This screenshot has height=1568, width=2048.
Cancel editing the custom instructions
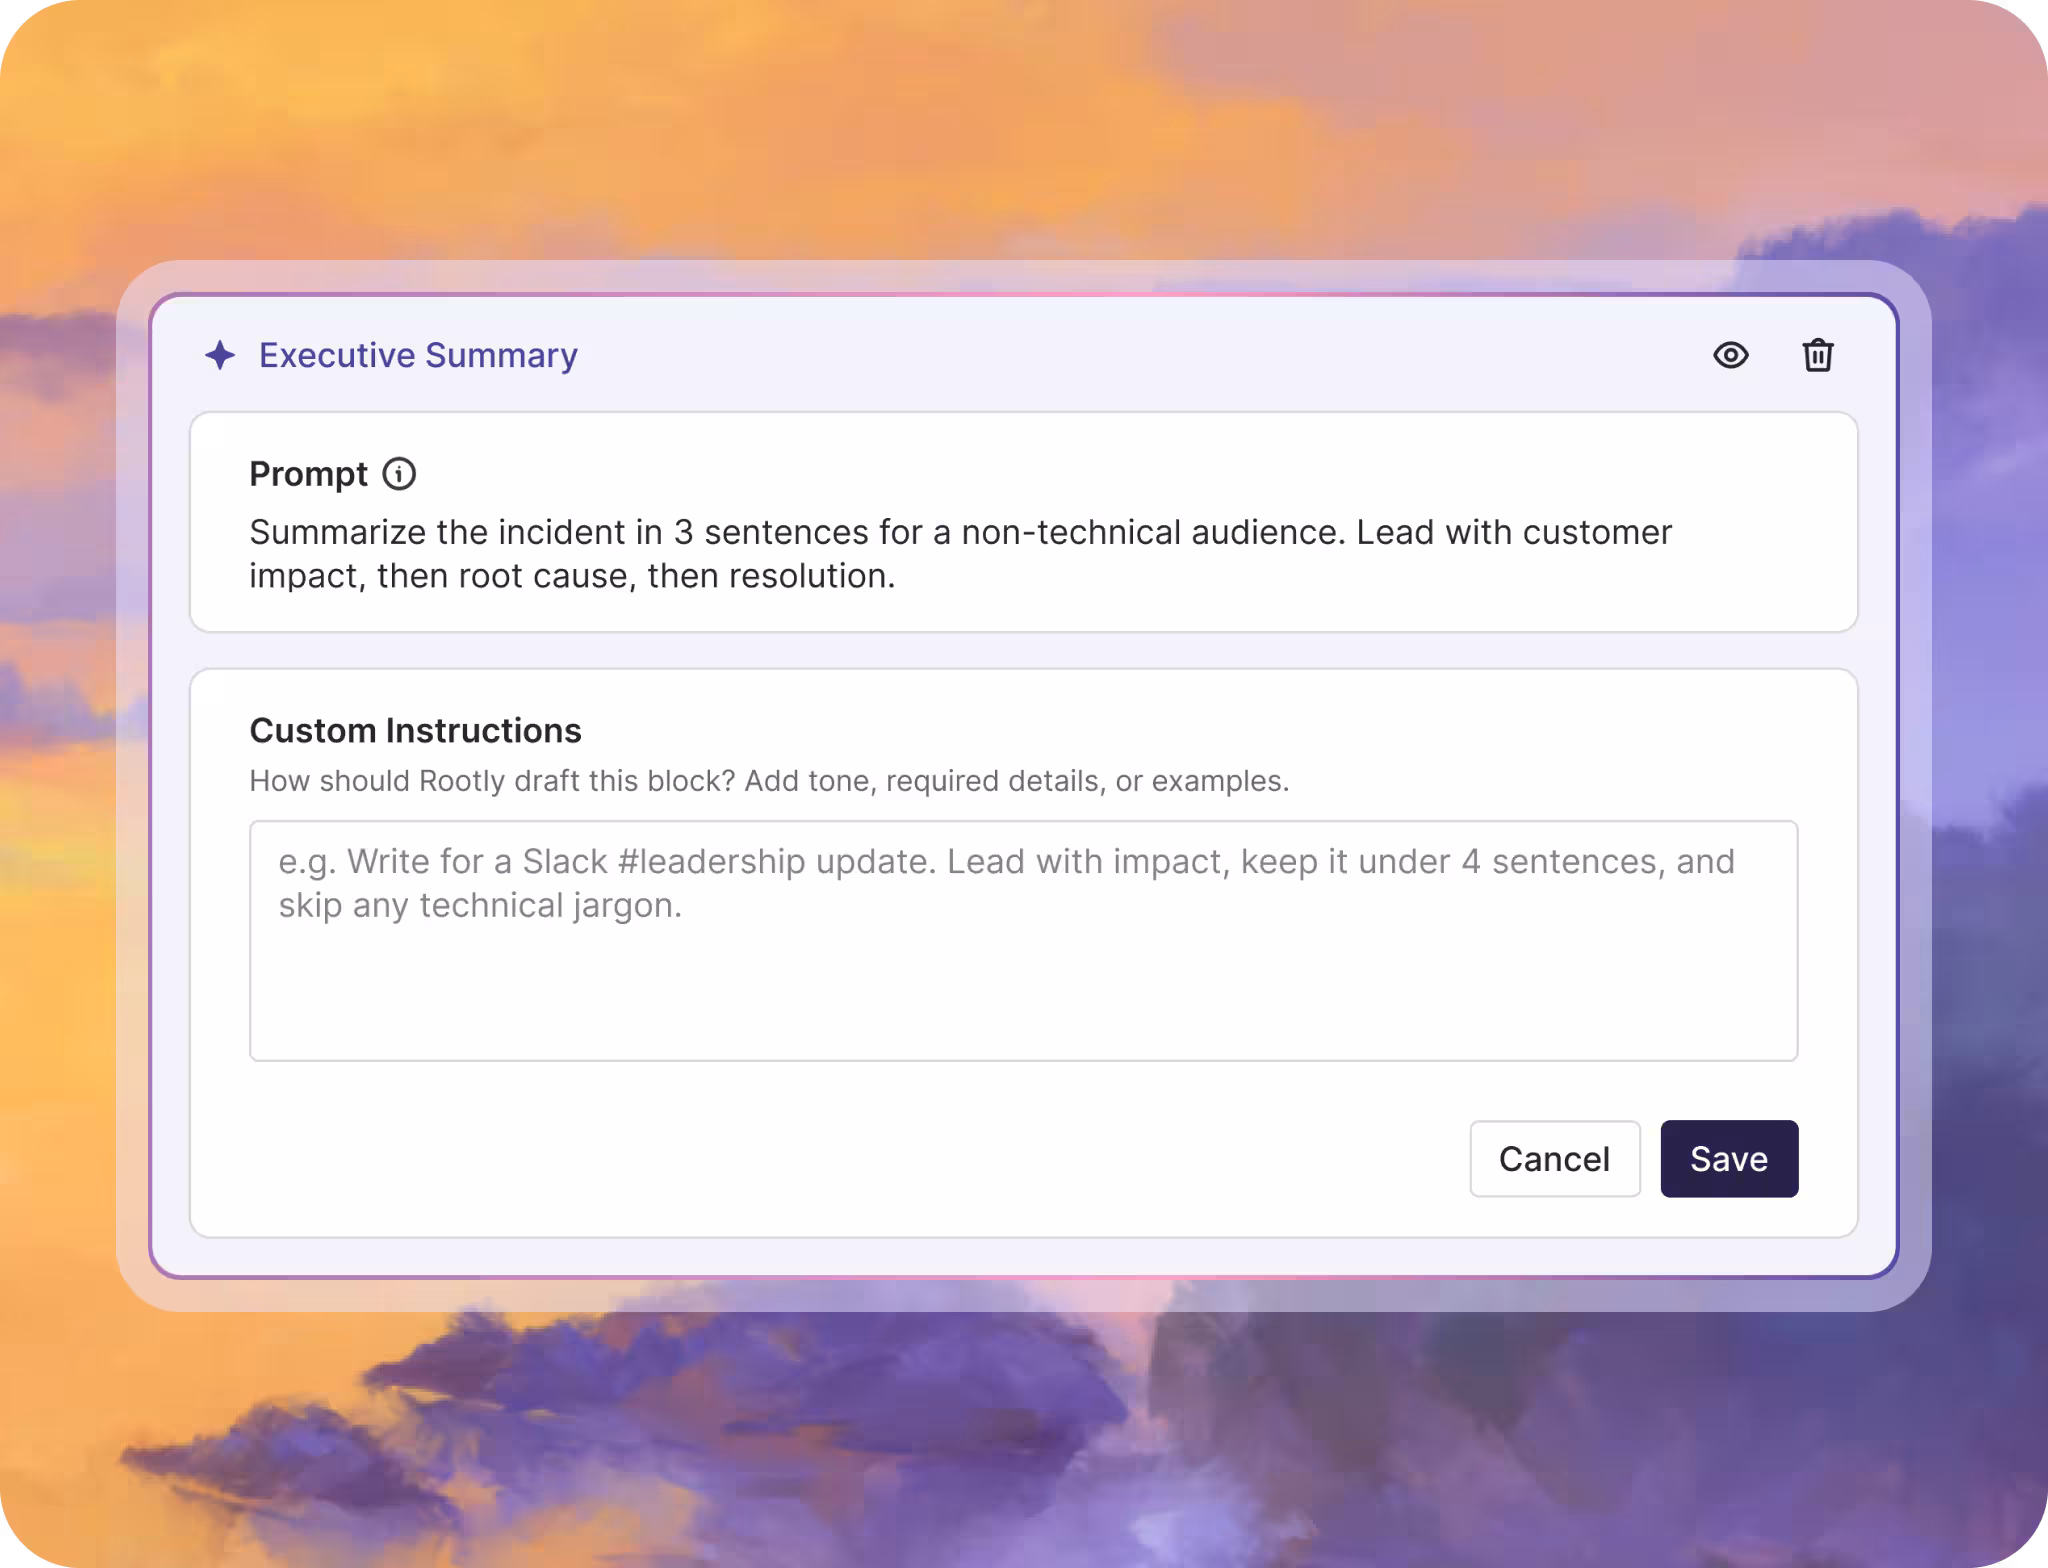(x=1555, y=1159)
